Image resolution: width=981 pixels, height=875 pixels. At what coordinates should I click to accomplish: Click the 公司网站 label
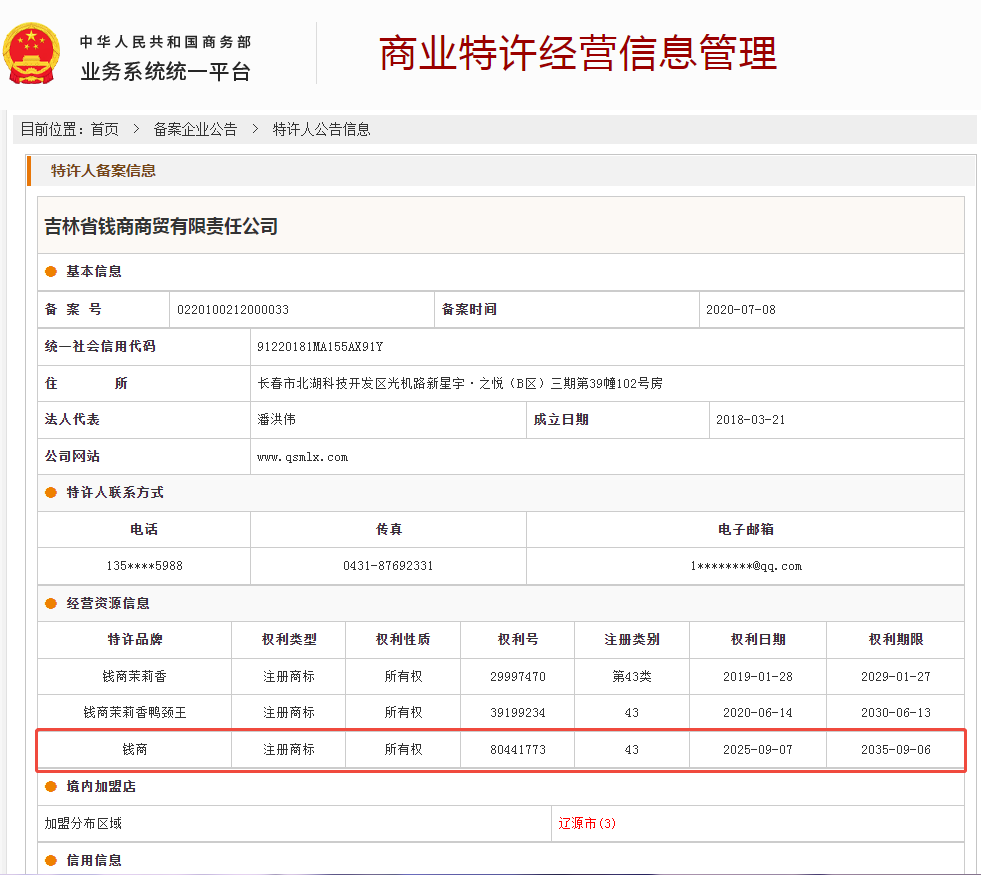pyautogui.click(x=72, y=456)
